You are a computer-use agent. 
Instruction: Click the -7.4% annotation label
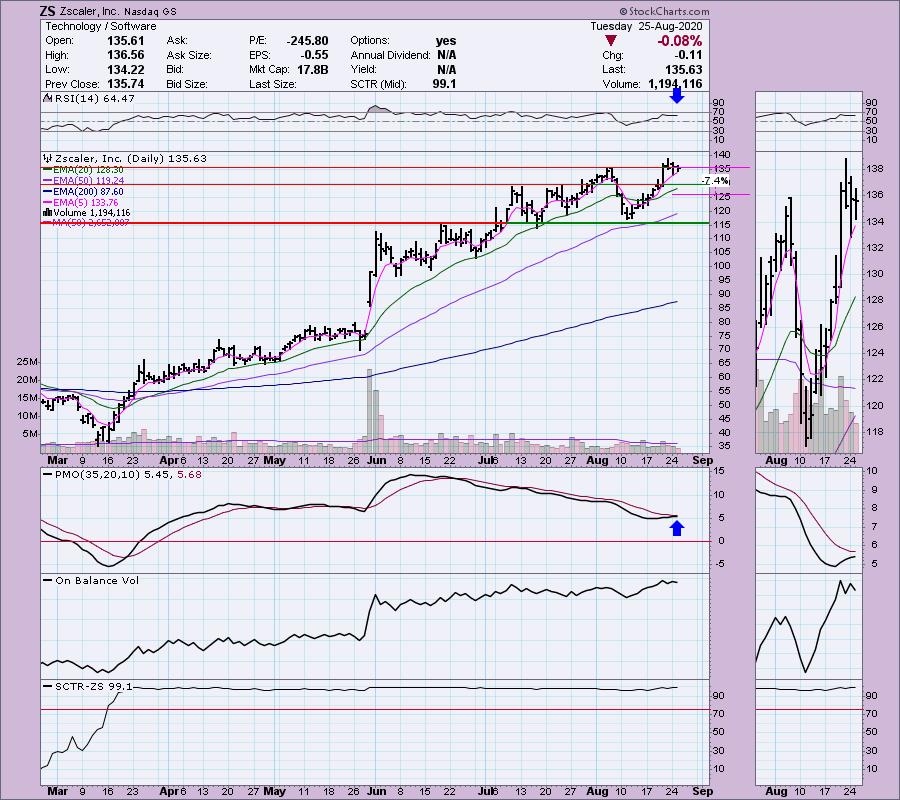[x=715, y=181]
